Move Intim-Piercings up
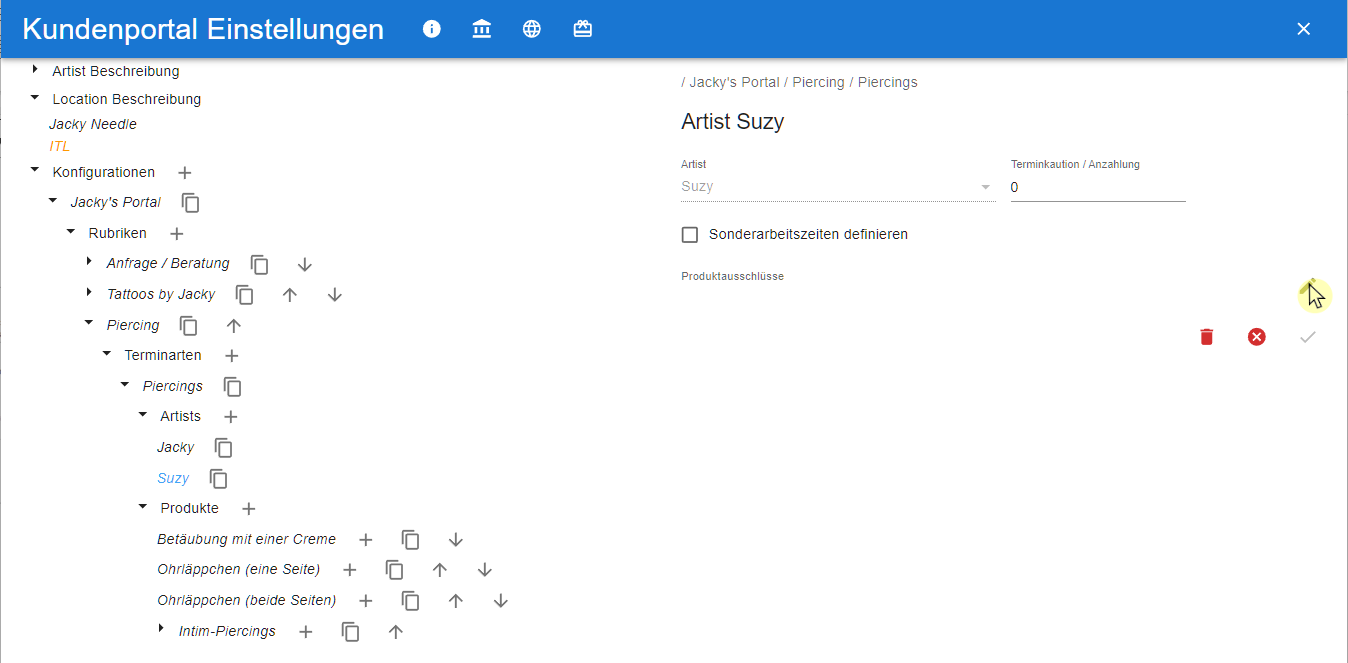The height and width of the screenshot is (663, 1348). (396, 632)
